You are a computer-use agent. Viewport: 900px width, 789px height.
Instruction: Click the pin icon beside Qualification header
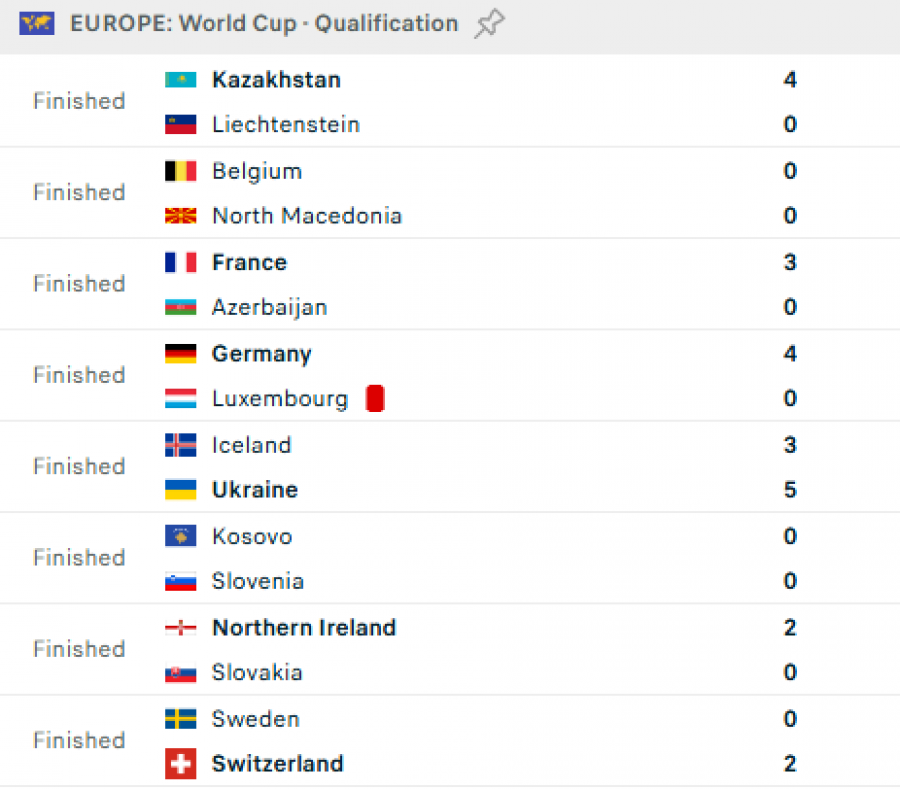[489, 24]
